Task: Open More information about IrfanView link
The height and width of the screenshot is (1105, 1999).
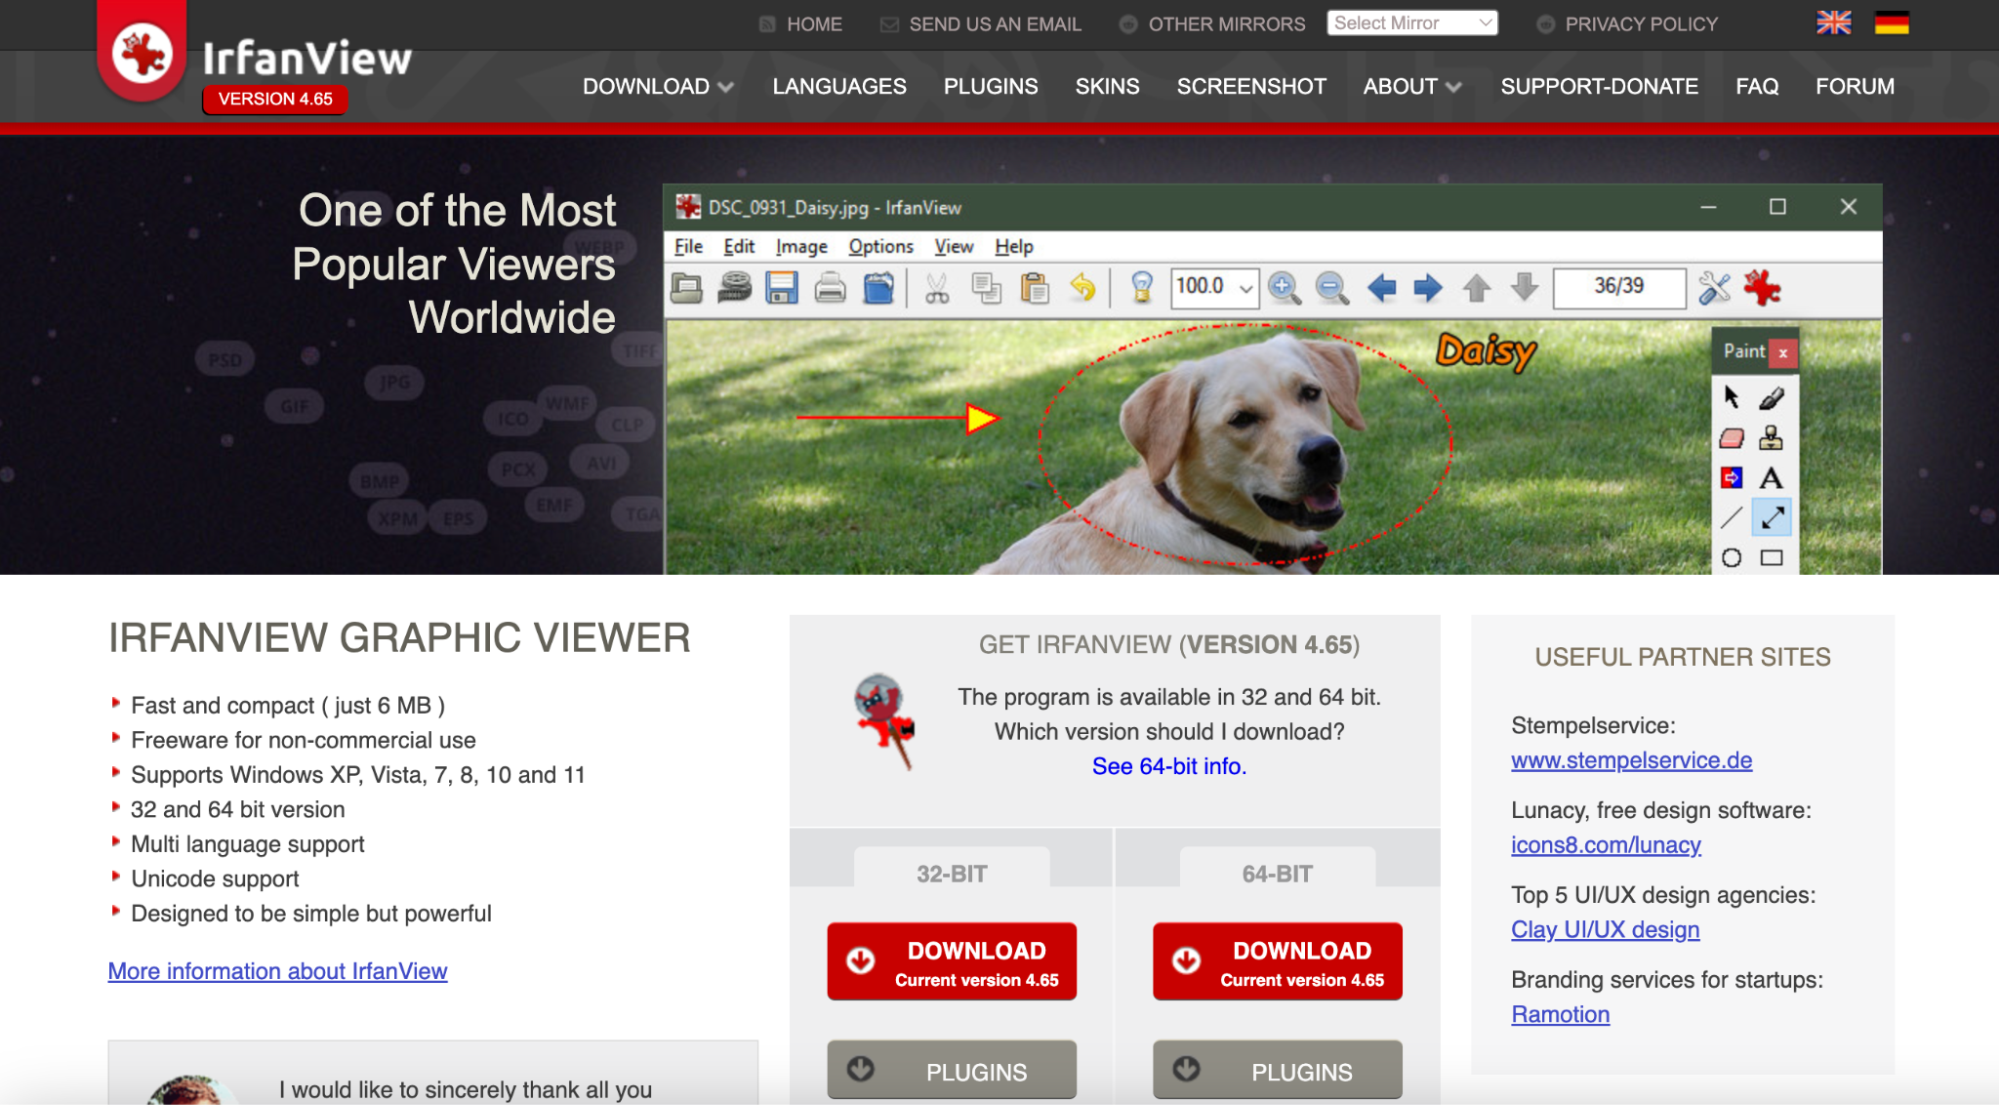Action: click(277, 971)
